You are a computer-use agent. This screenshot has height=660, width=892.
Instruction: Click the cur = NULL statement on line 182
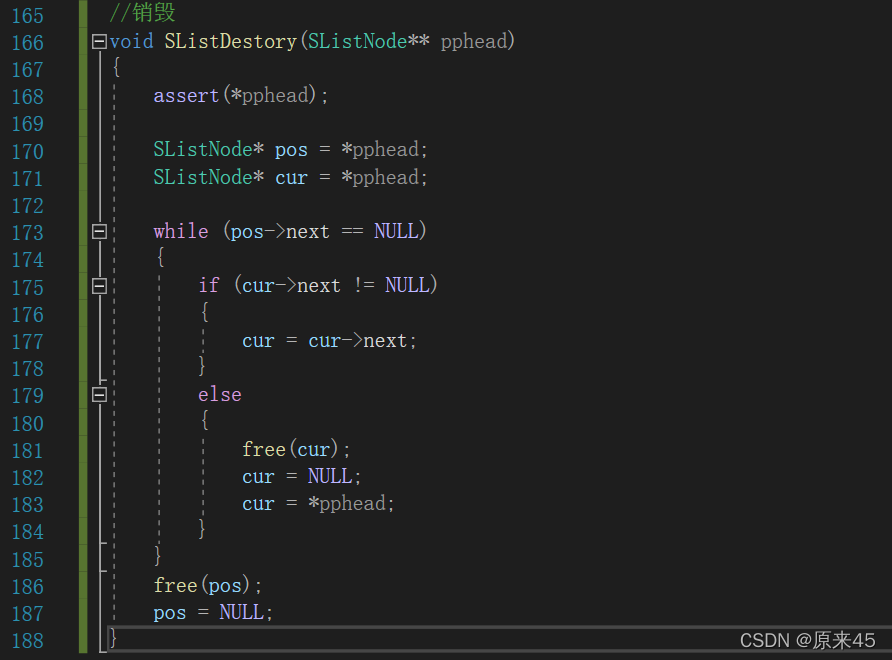click(x=302, y=476)
